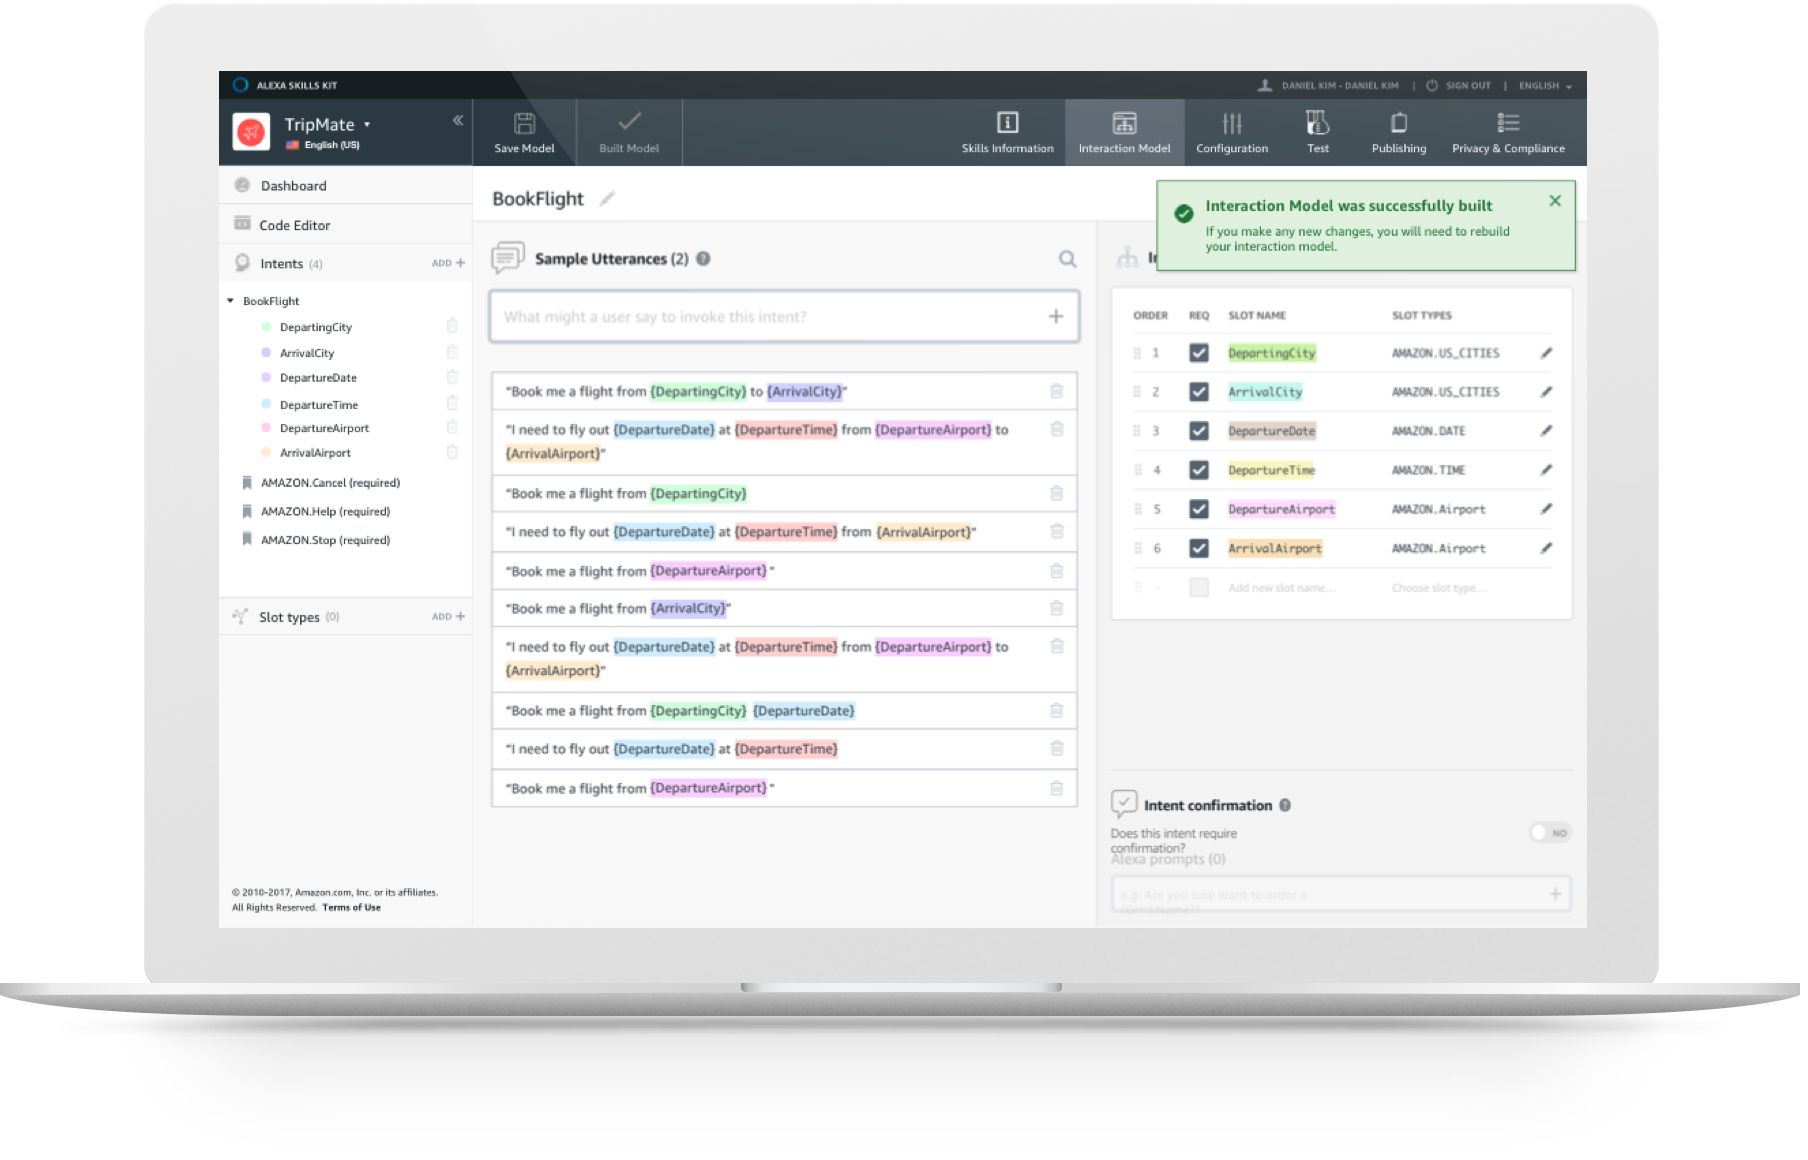
Task: Open the Privacy & Compliance tab
Action: 1508,133
